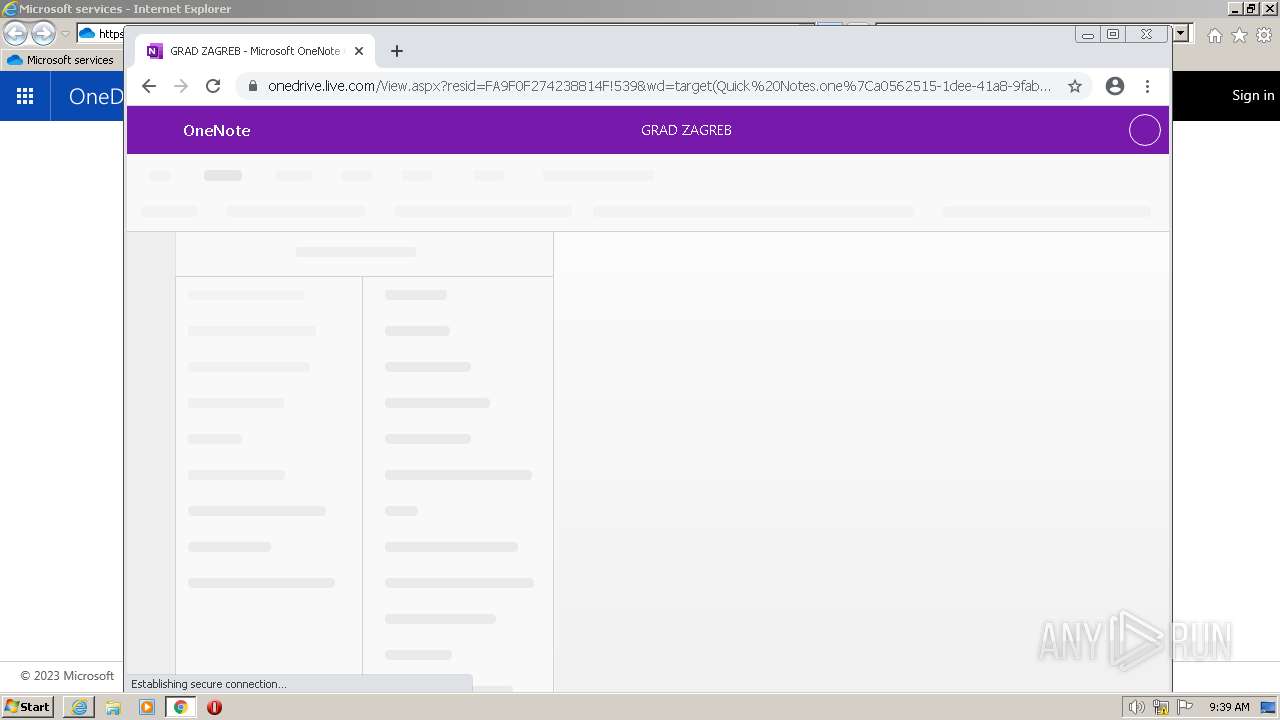Maximize the Chrome window

pos(1113,34)
